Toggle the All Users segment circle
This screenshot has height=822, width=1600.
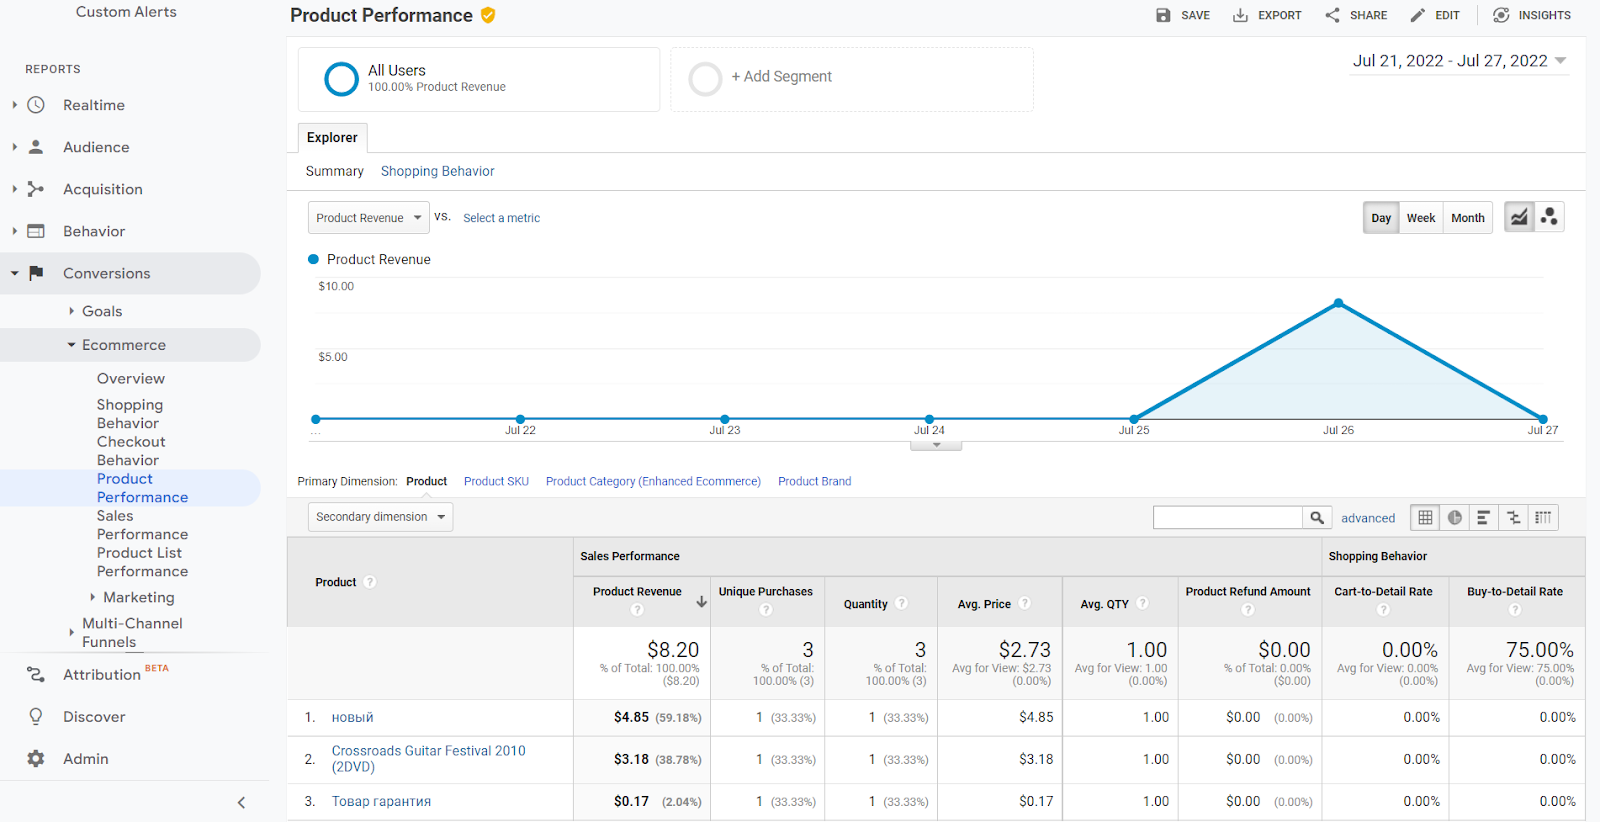point(341,79)
